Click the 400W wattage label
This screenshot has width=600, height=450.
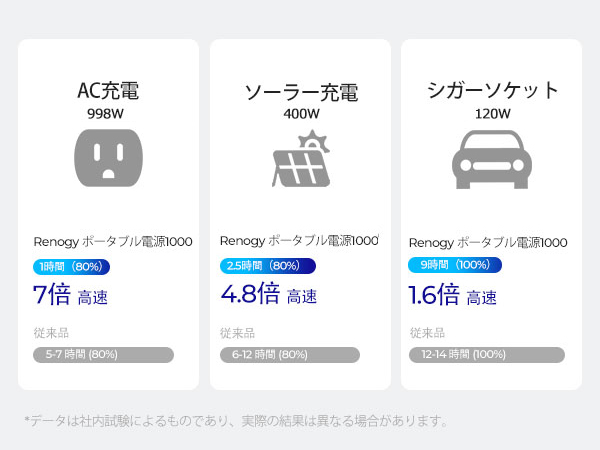tap(300, 114)
